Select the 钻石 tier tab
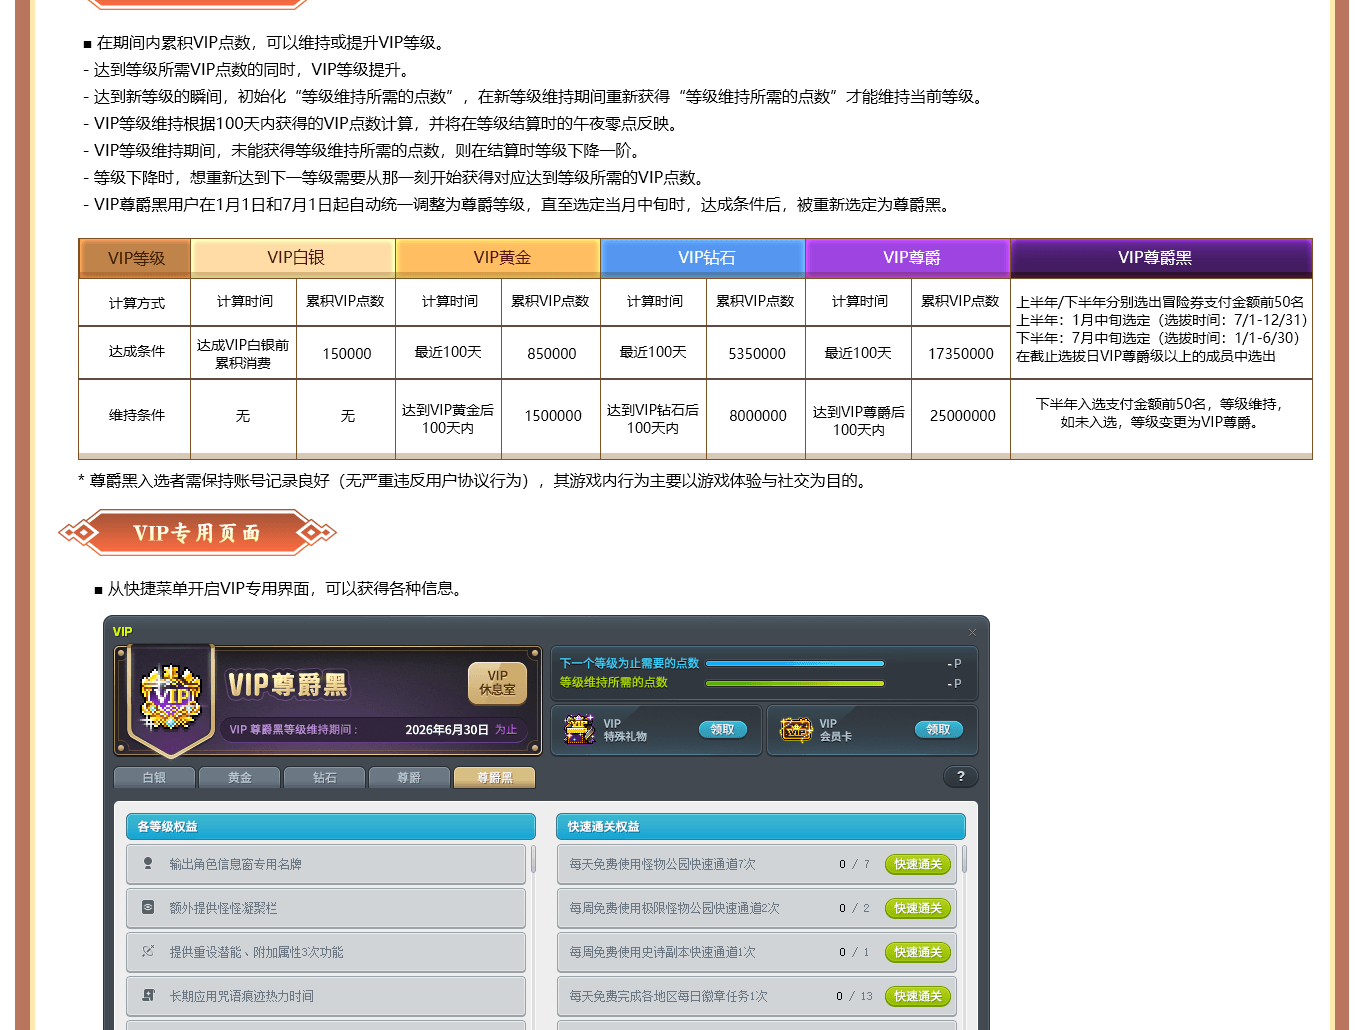The width and height of the screenshot is (1364, 1030). click(x=325, y=777)
